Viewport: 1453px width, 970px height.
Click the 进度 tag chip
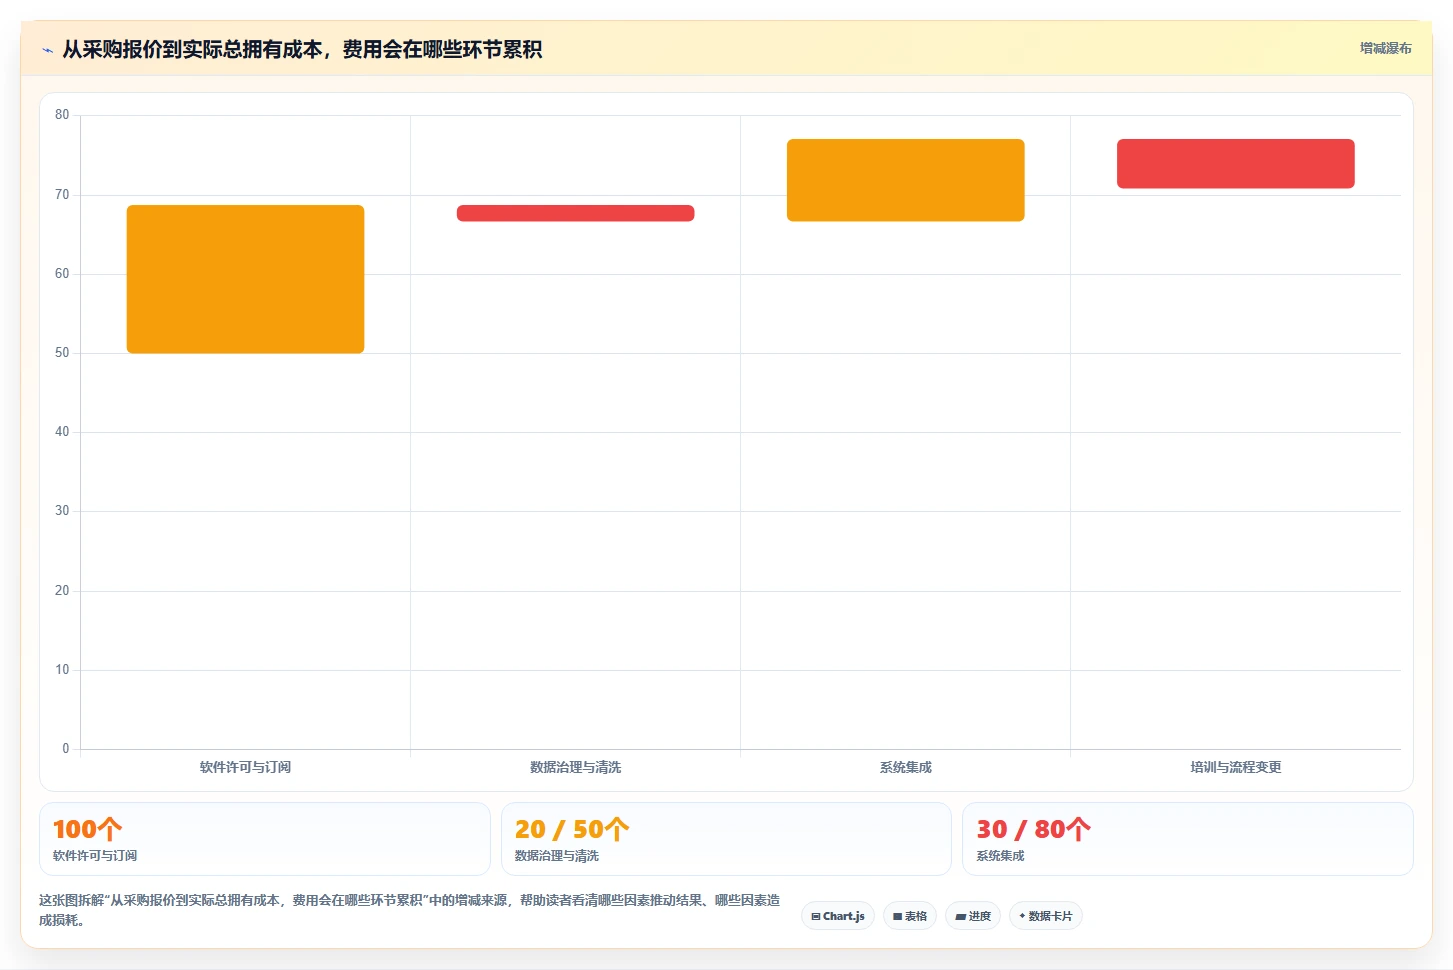click(973, 916)
